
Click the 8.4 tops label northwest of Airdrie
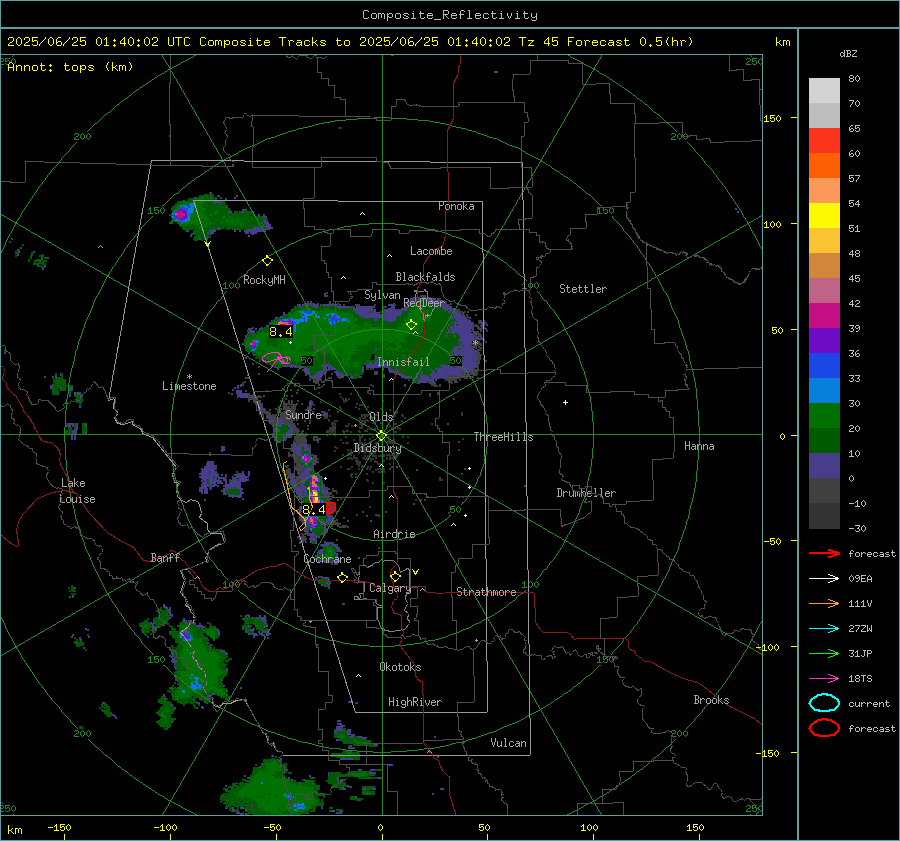pos(313,509)
